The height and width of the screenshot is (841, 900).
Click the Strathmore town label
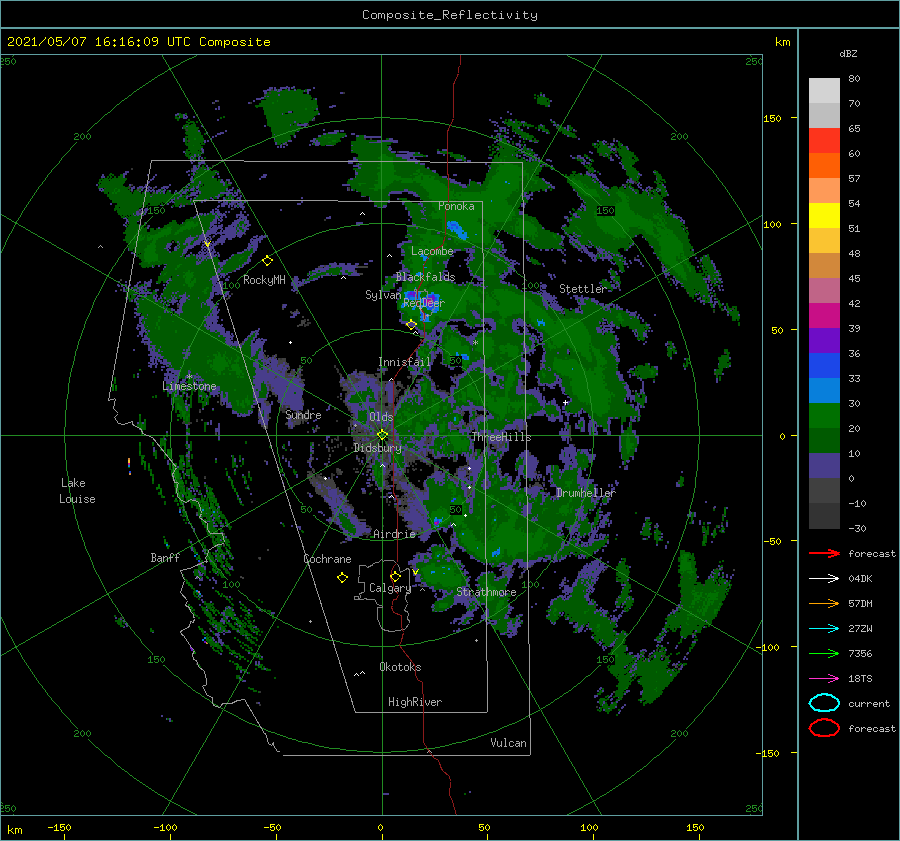point(486,592)
